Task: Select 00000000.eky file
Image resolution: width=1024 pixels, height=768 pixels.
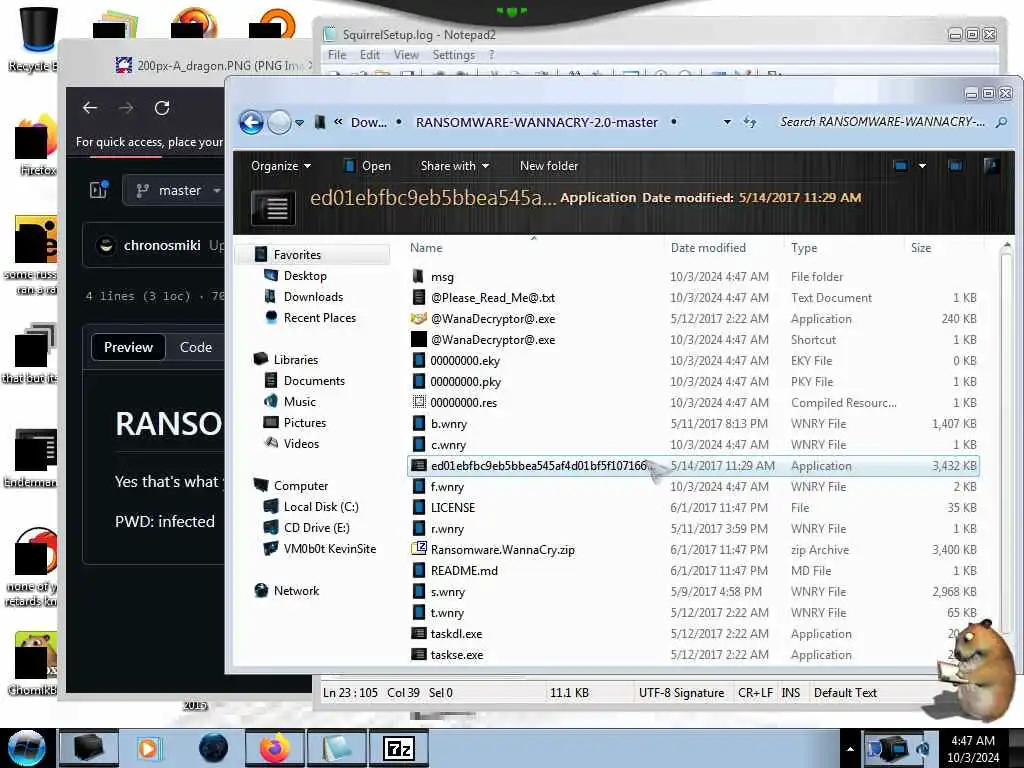Action: point(465,360)
